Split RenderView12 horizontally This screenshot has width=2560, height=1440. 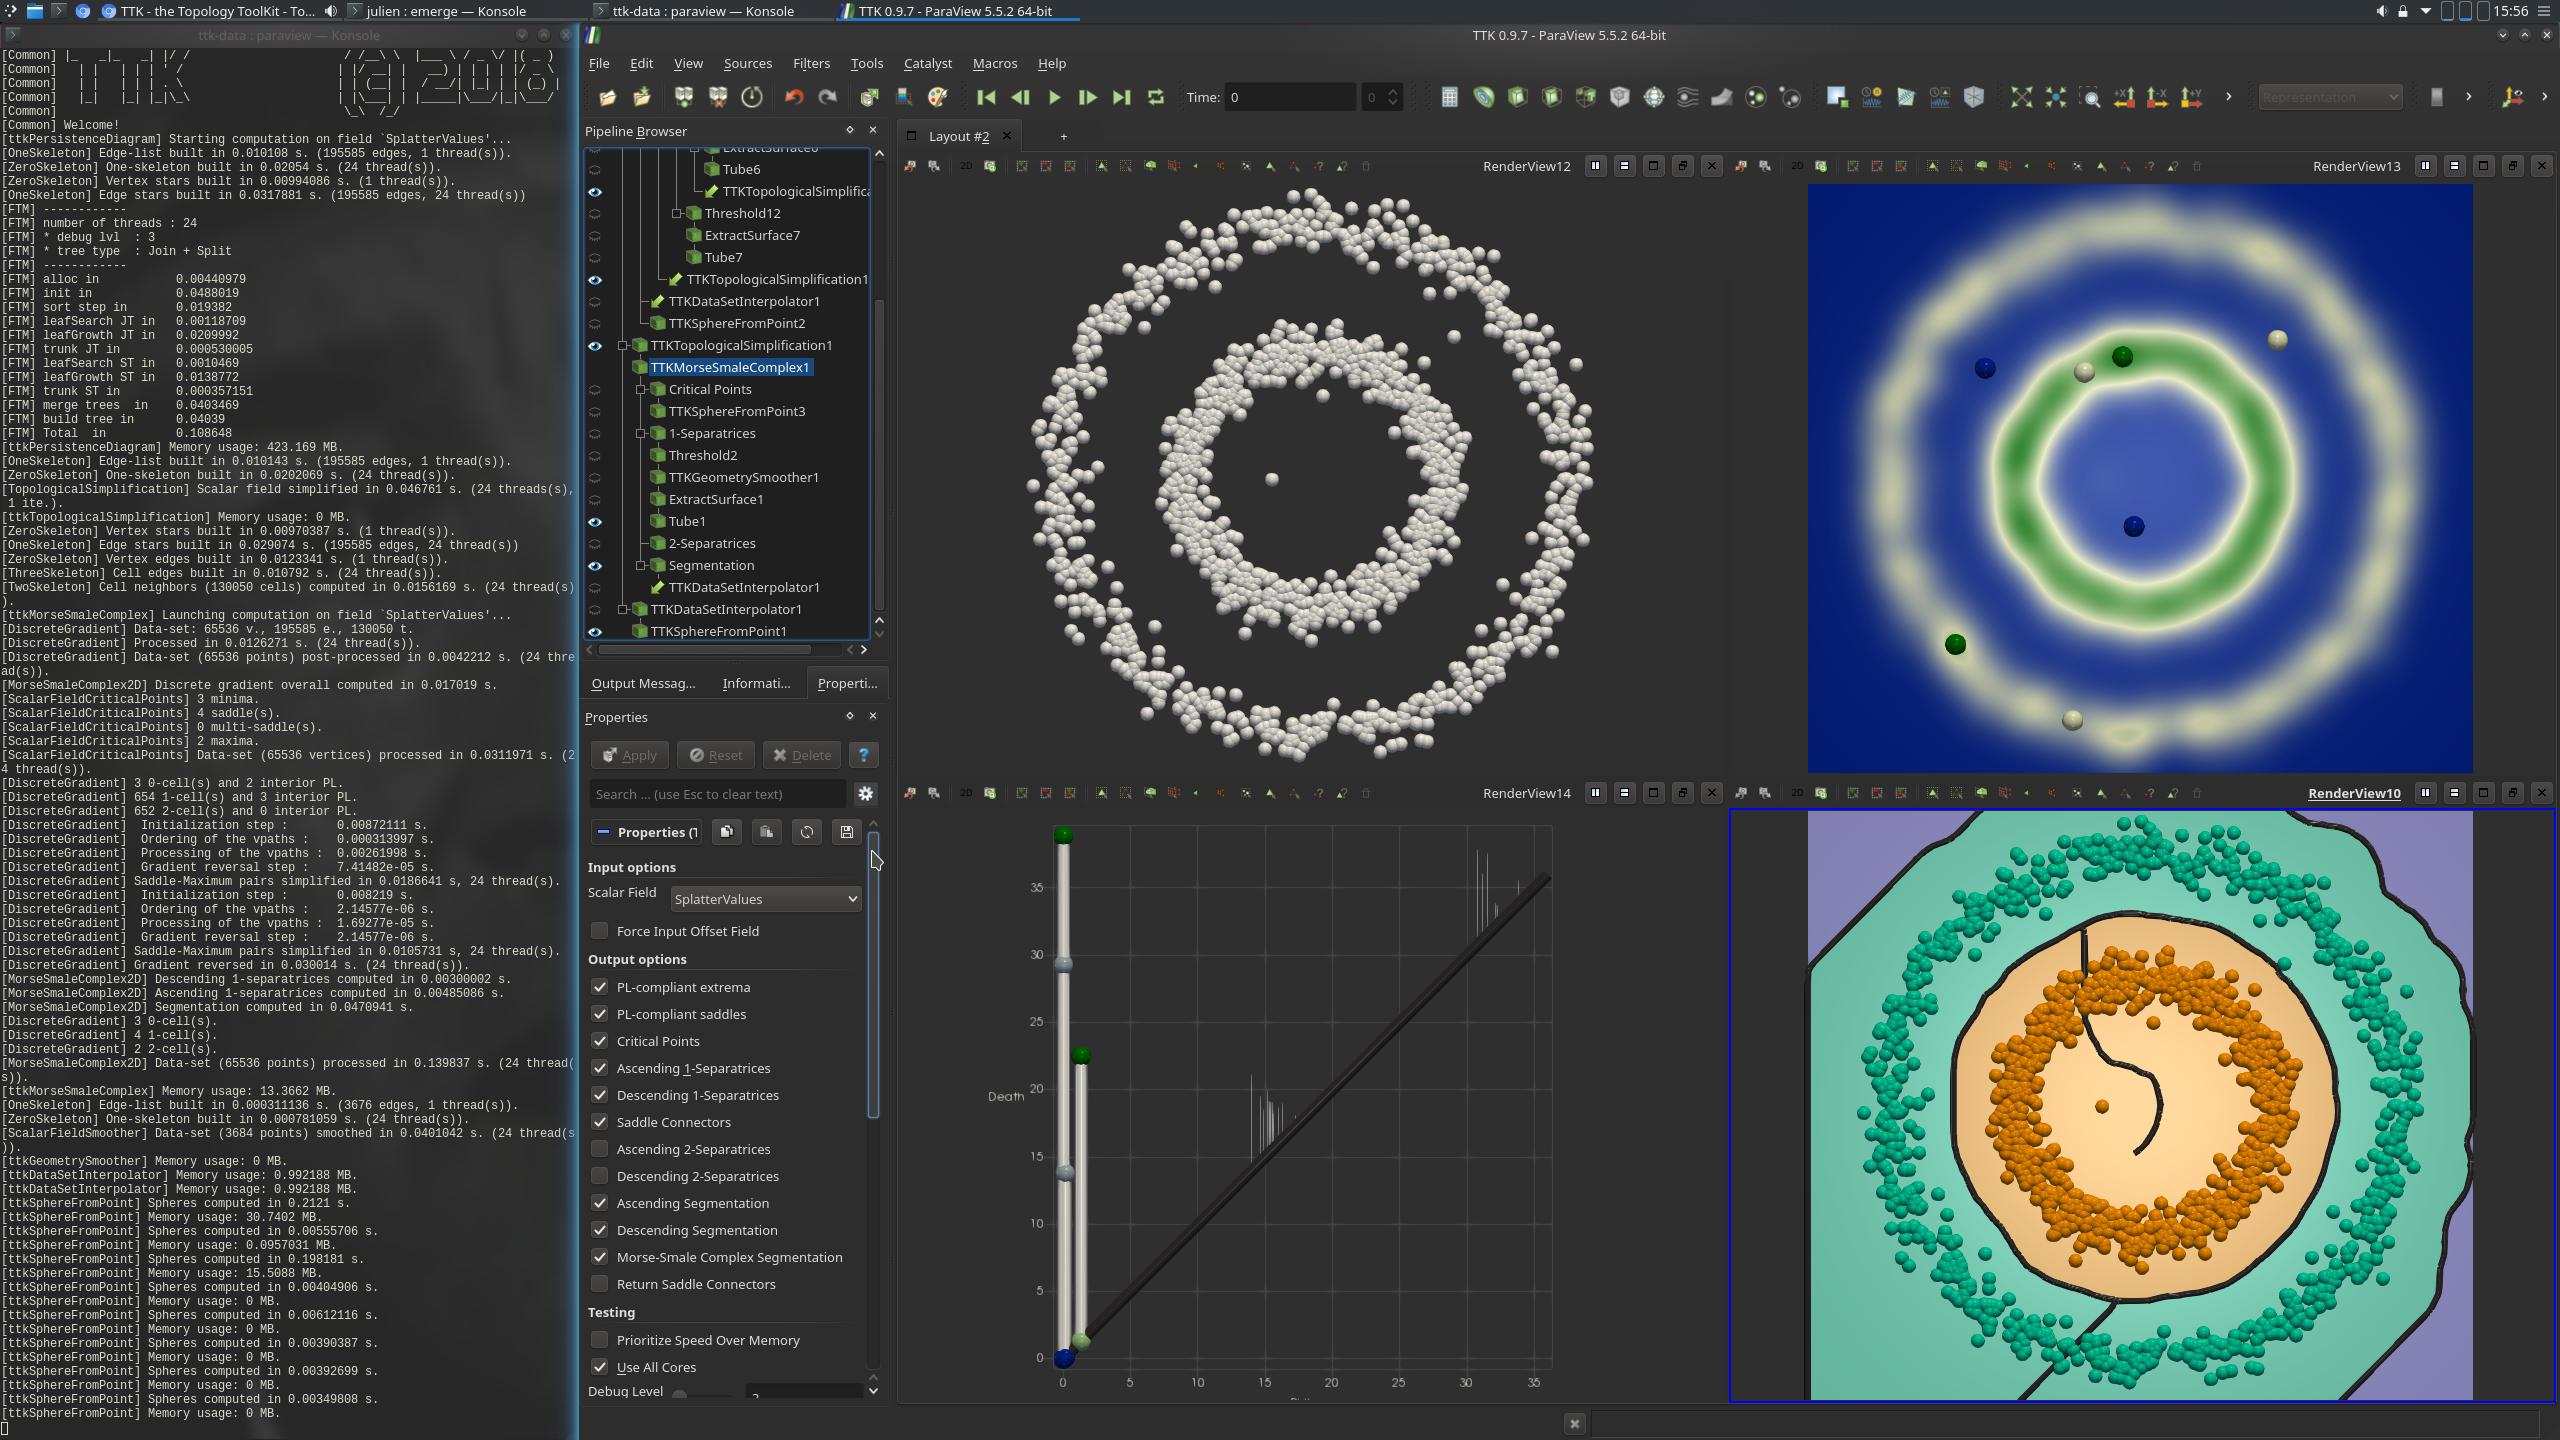tap(1595, 166)
